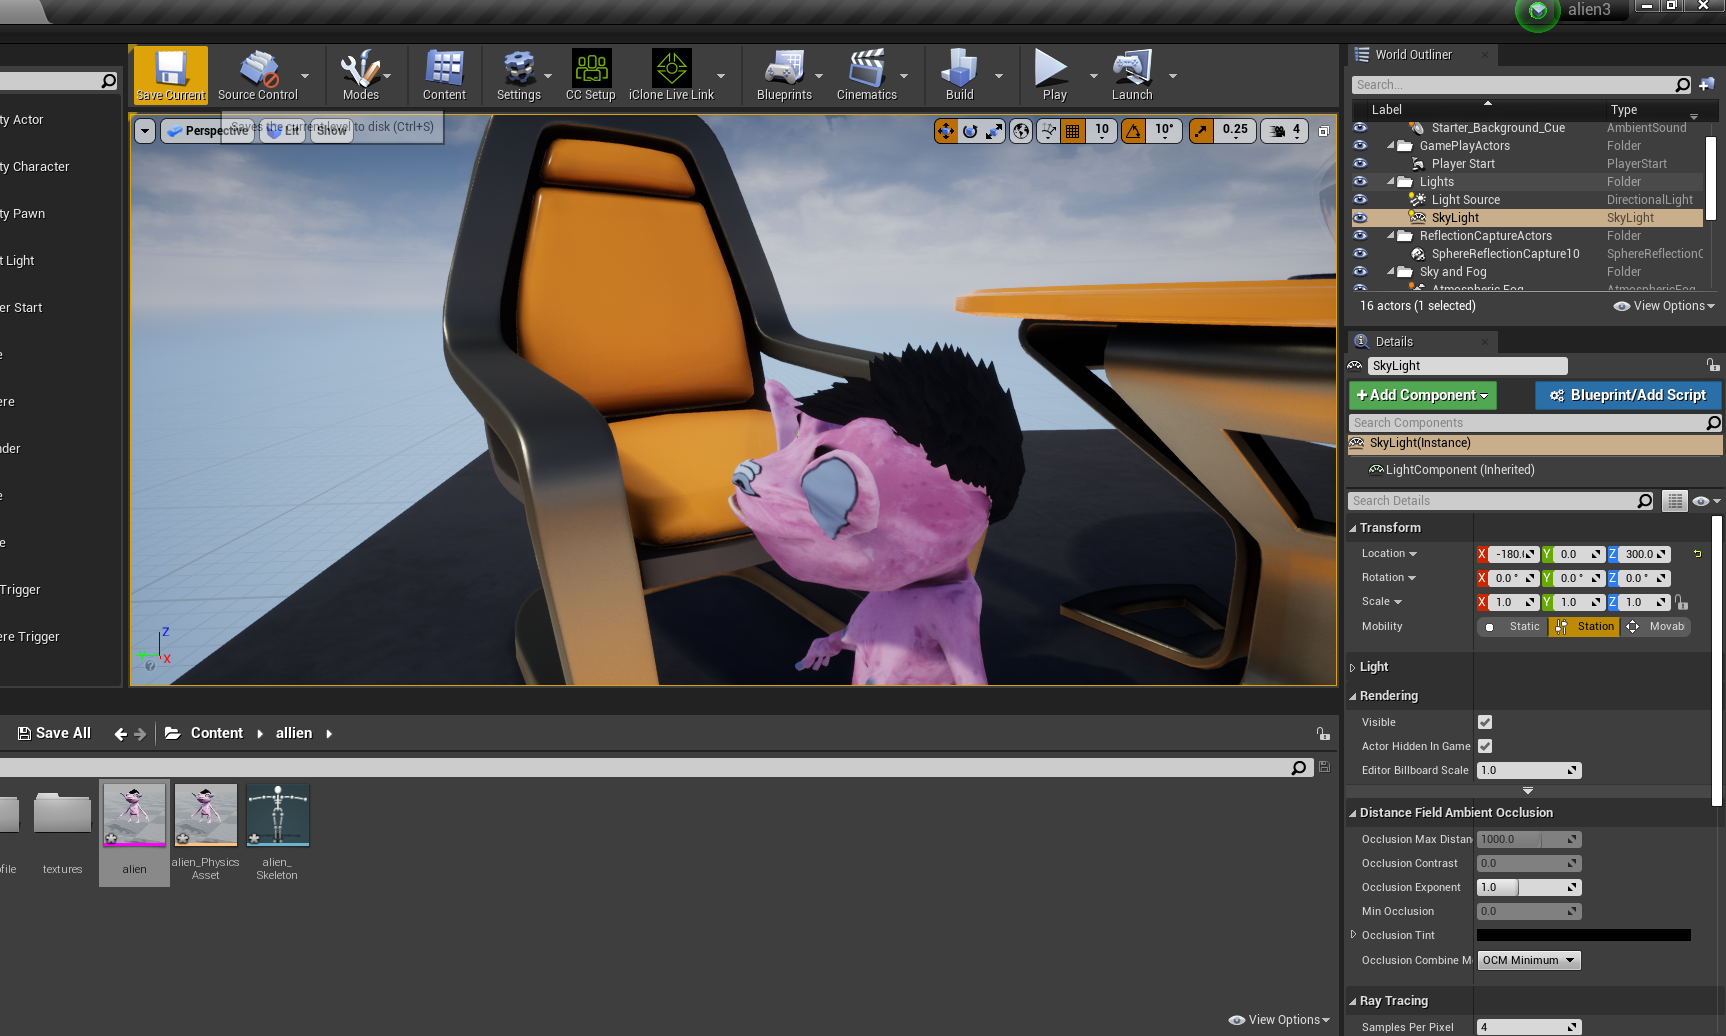Toggle visibility eye for Player Start
Image resolution: width=1726 pixels, height=1036 pixels.
tap(1360, 163)
